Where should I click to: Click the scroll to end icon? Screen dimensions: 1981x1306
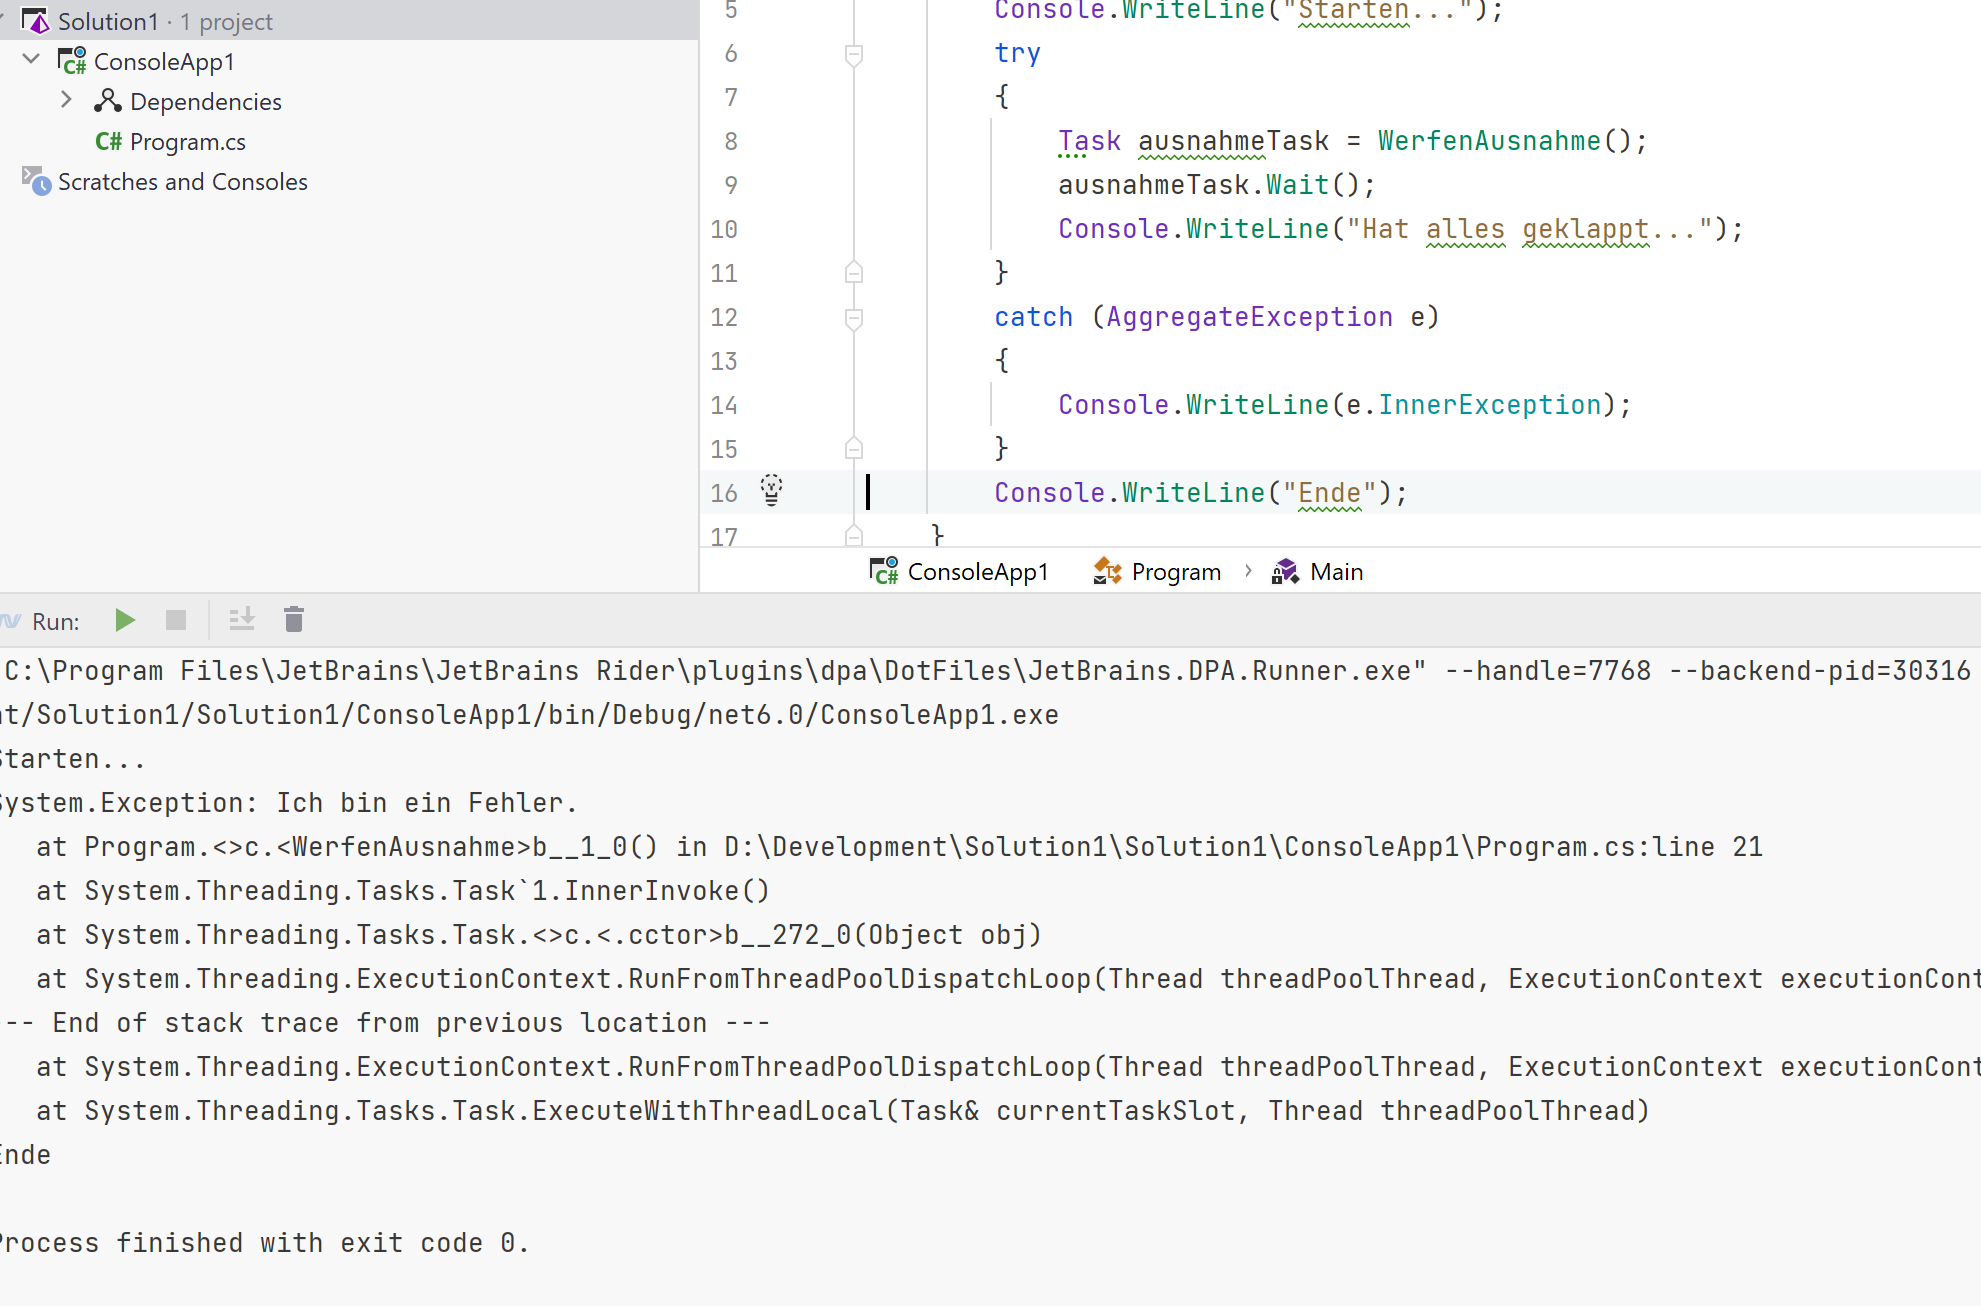point(242,621)
